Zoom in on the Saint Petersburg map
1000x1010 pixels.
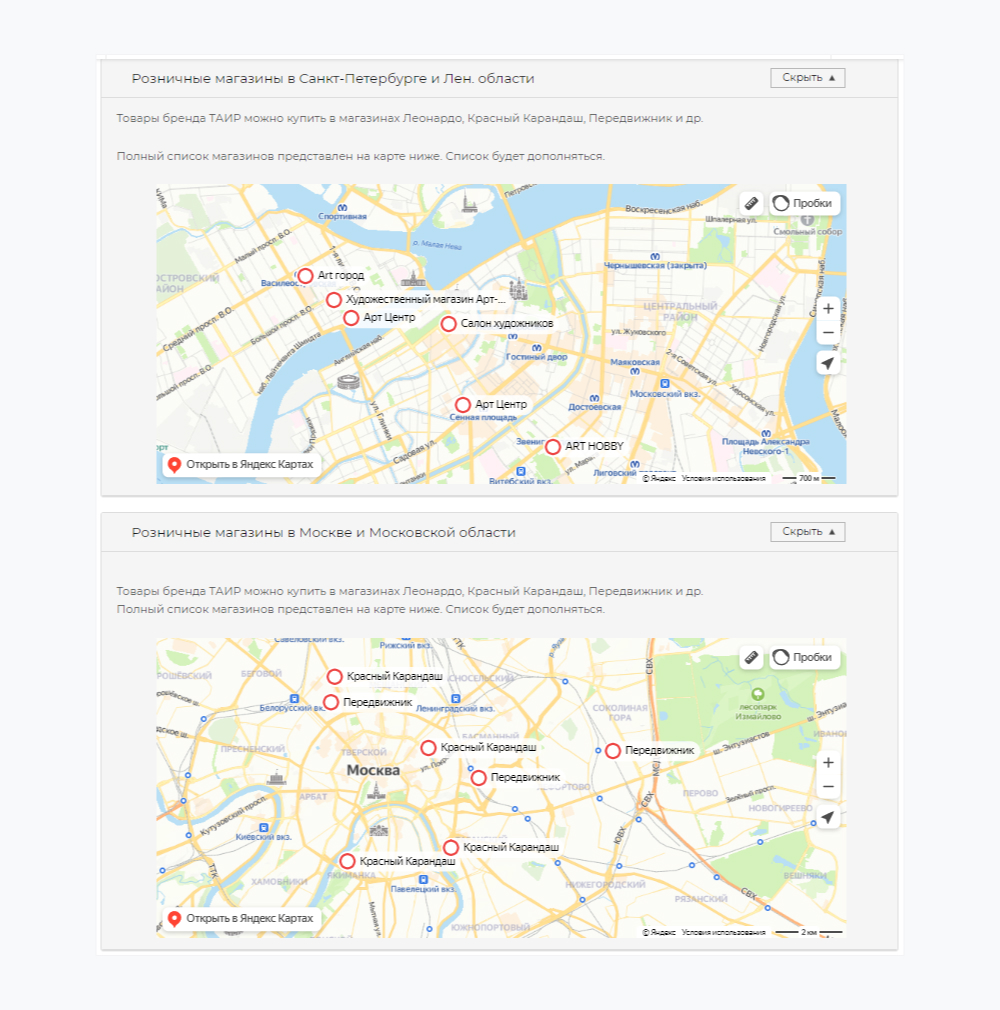(x=827, y=309)
